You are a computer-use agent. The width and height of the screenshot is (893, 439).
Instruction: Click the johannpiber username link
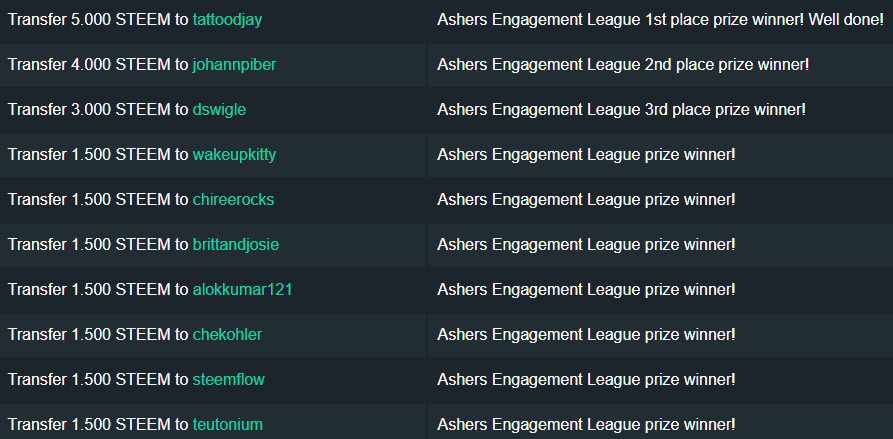coord(234,64)
